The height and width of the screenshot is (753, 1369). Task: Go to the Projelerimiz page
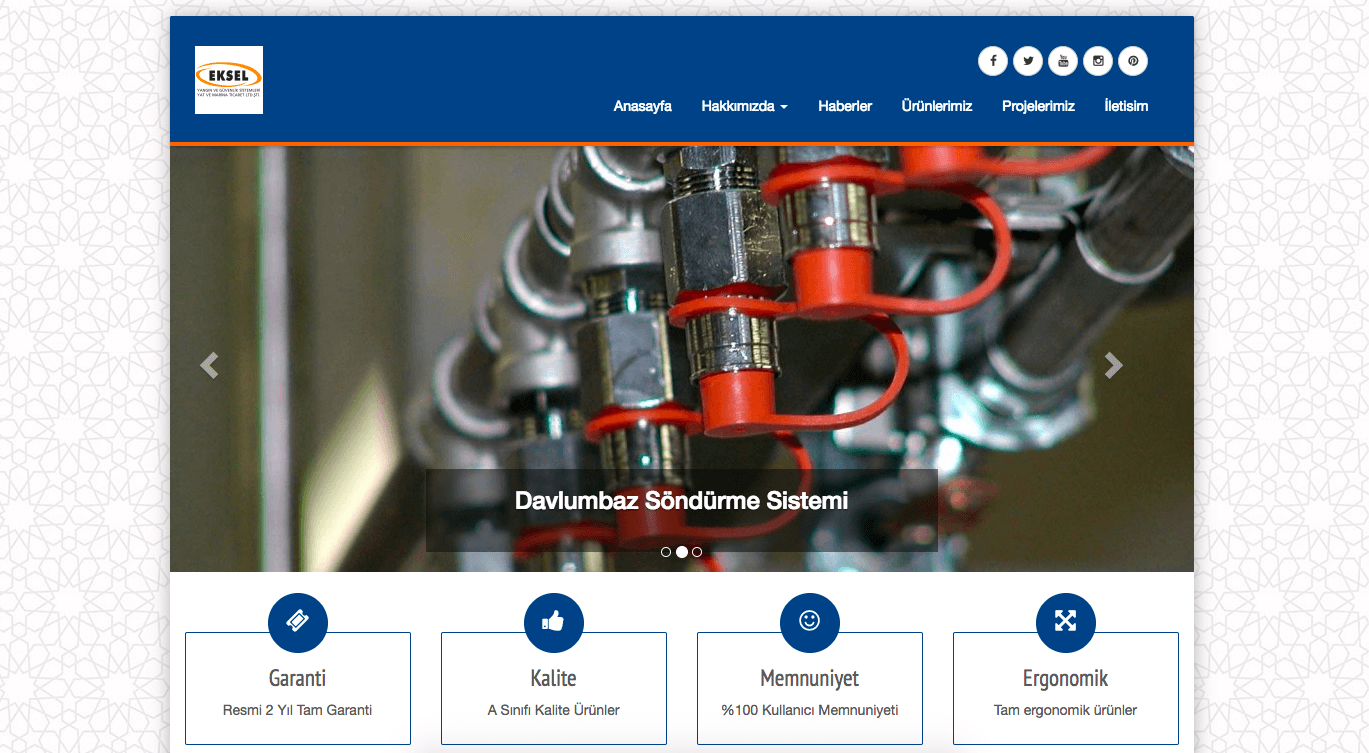pos(1038,106)
